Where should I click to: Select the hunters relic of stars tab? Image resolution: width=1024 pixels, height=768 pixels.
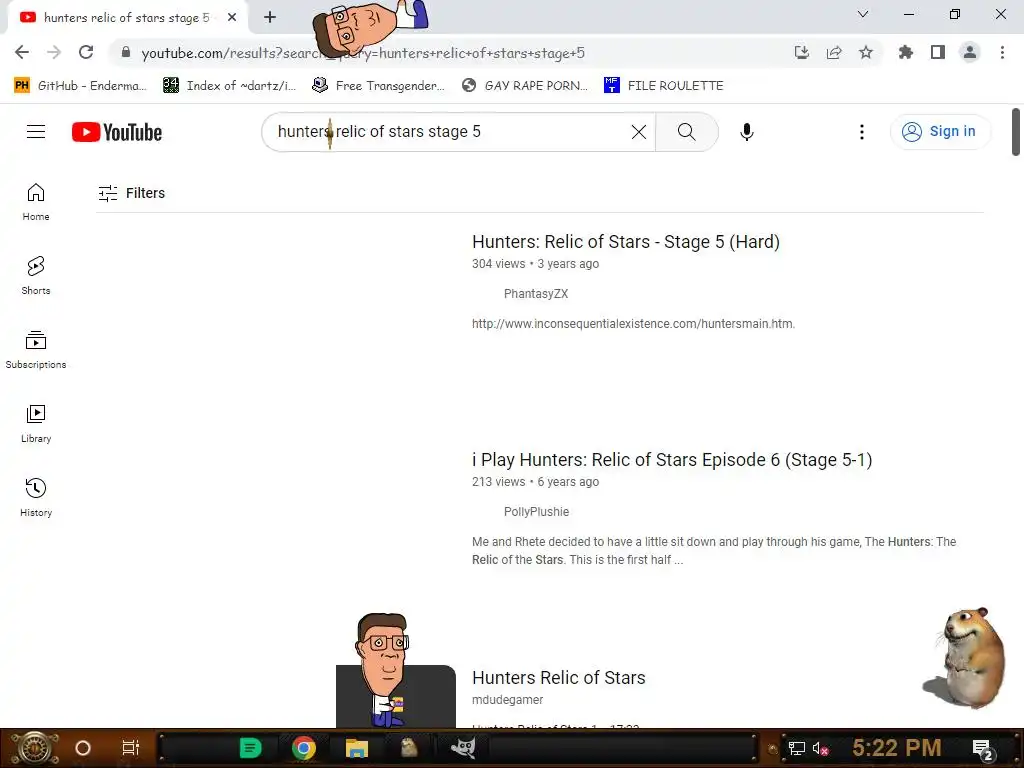tap(125, 18)
